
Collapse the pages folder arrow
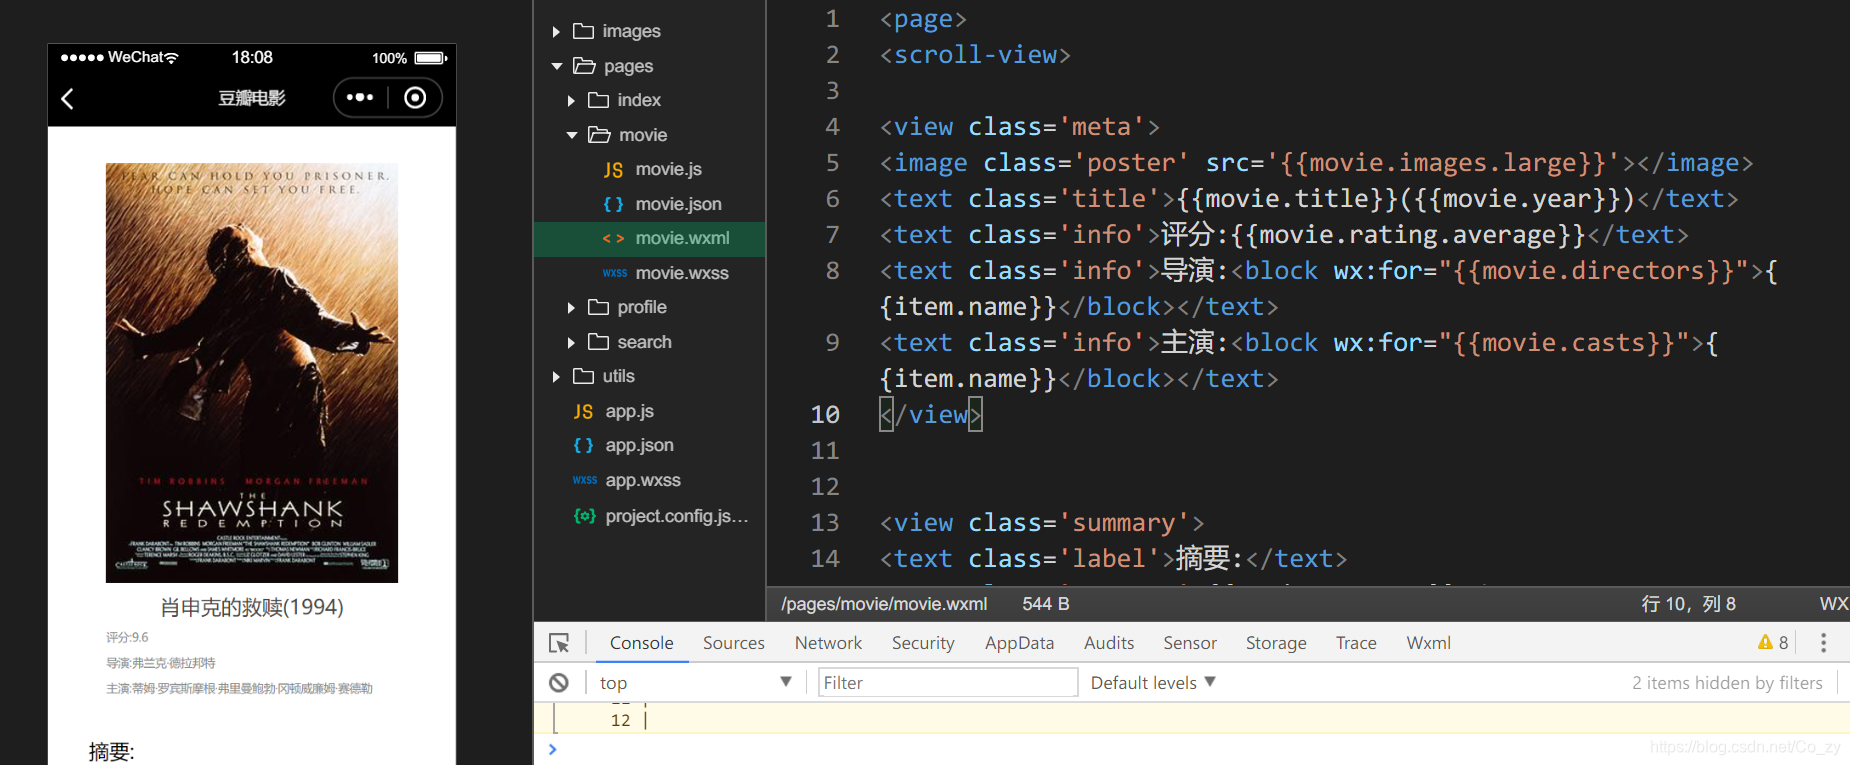[x=557, y=66]
